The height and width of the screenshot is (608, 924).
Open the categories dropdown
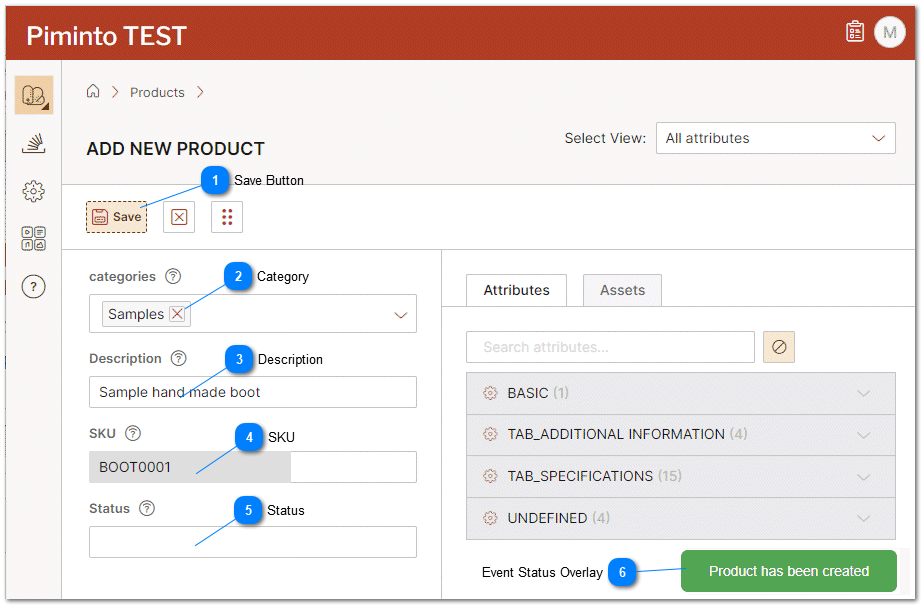400,314
